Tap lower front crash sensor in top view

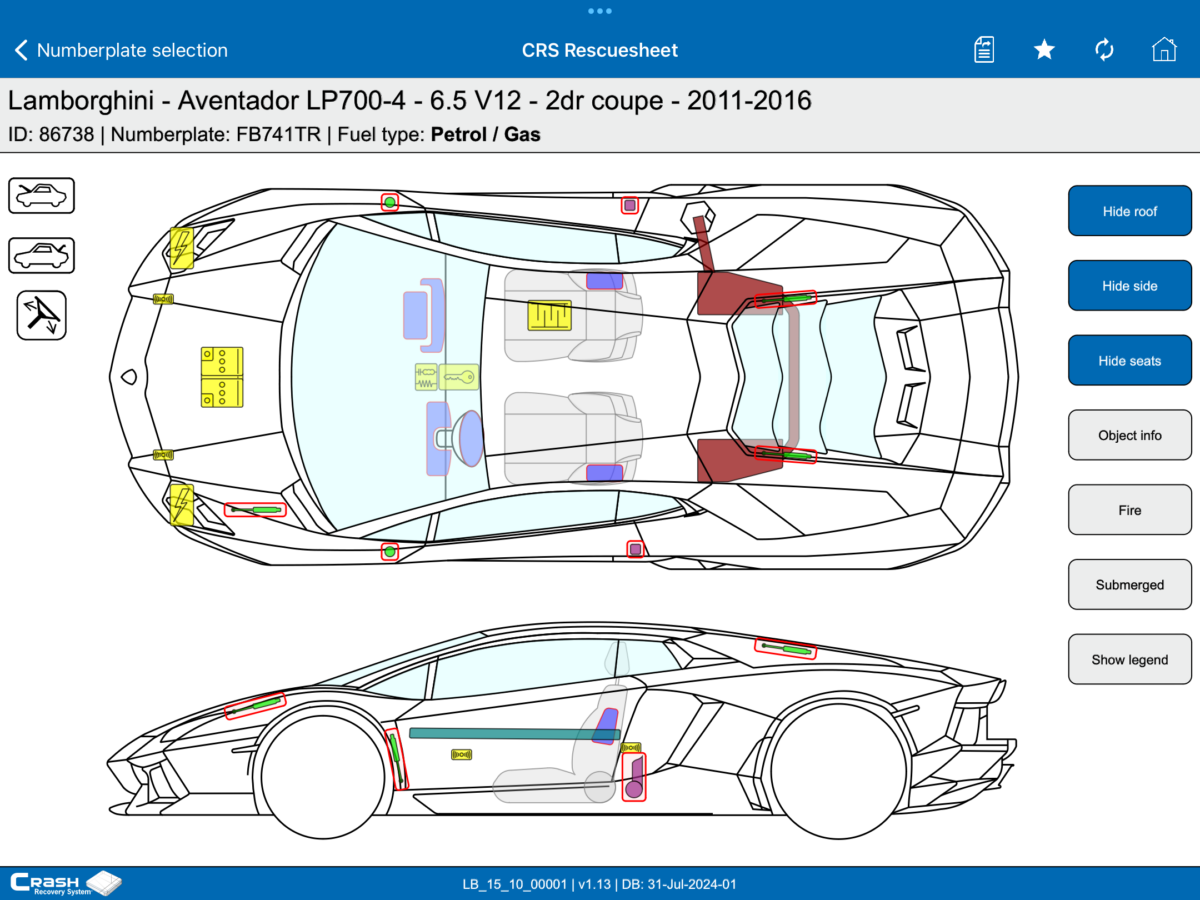point(163,454)
